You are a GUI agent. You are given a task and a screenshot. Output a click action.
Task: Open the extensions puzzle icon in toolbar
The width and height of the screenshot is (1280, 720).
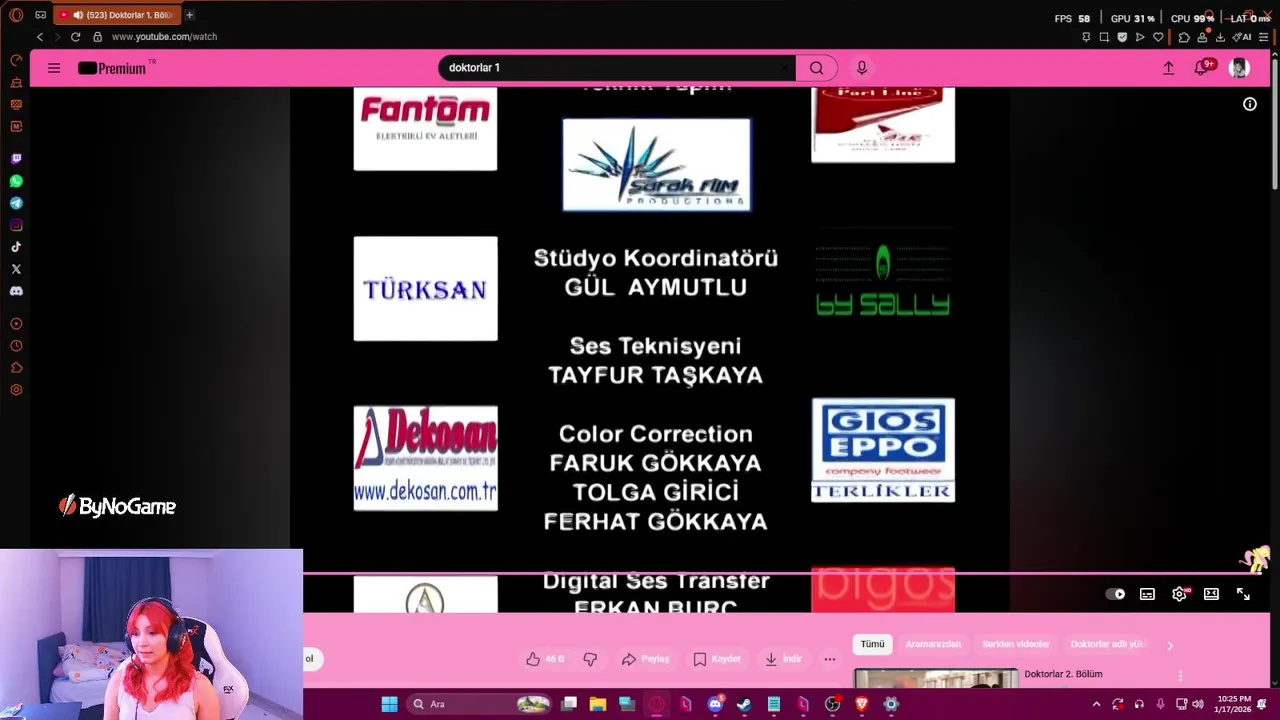tap(1184, 37)
